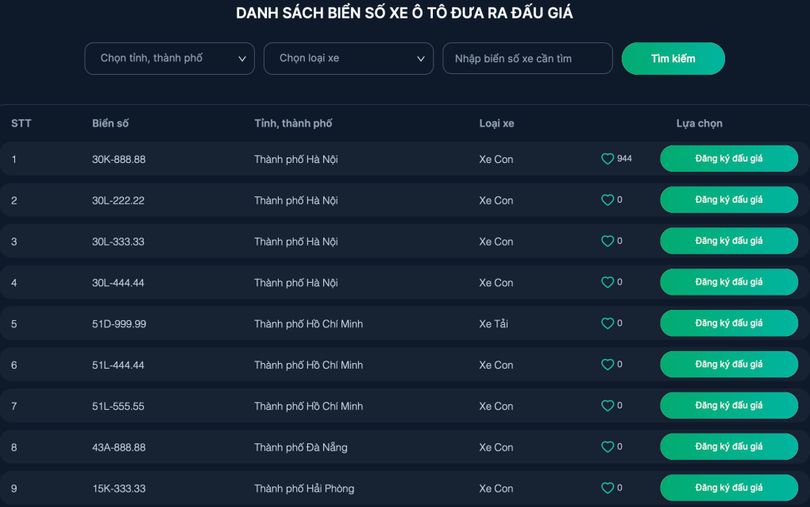Focus the license plate search input field
The width and height of the screenshot is (810, 507).
click(527, 59)
